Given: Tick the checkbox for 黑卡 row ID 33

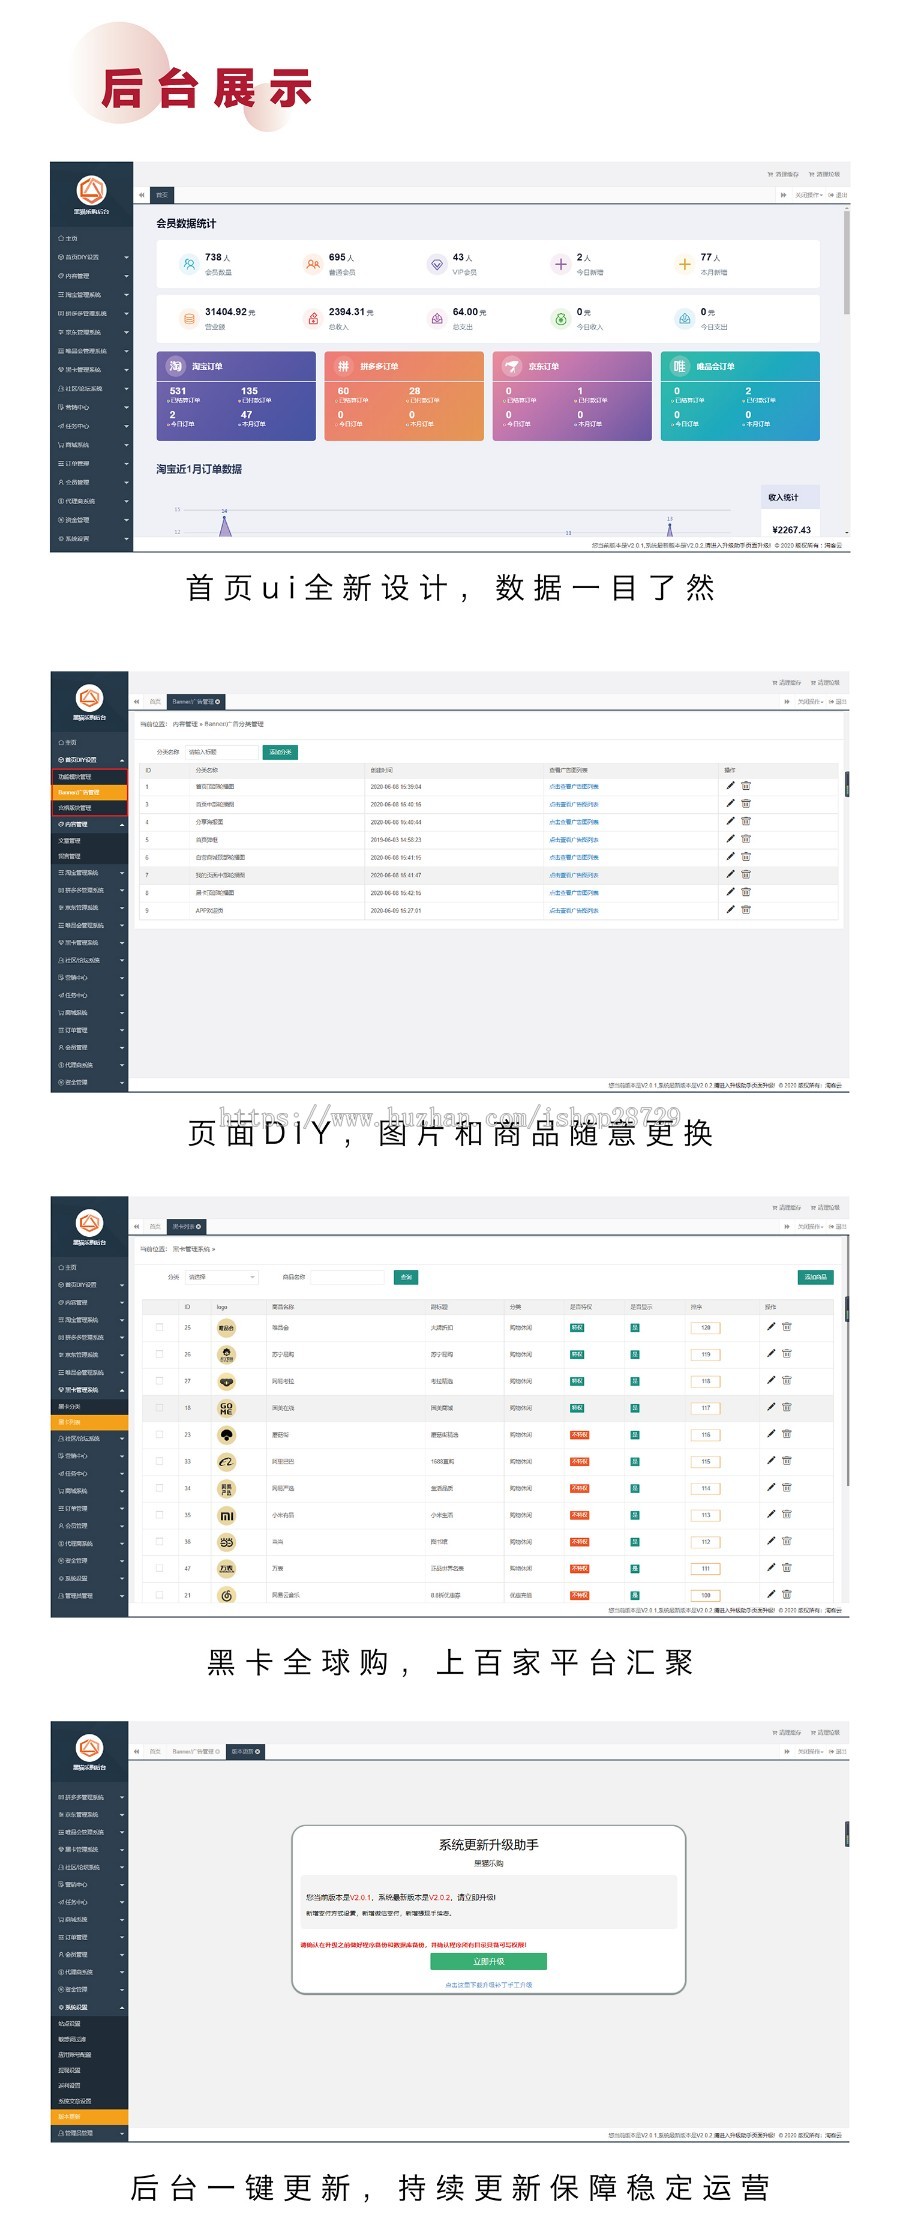Looking at the screenshot, I should 159,1461.
